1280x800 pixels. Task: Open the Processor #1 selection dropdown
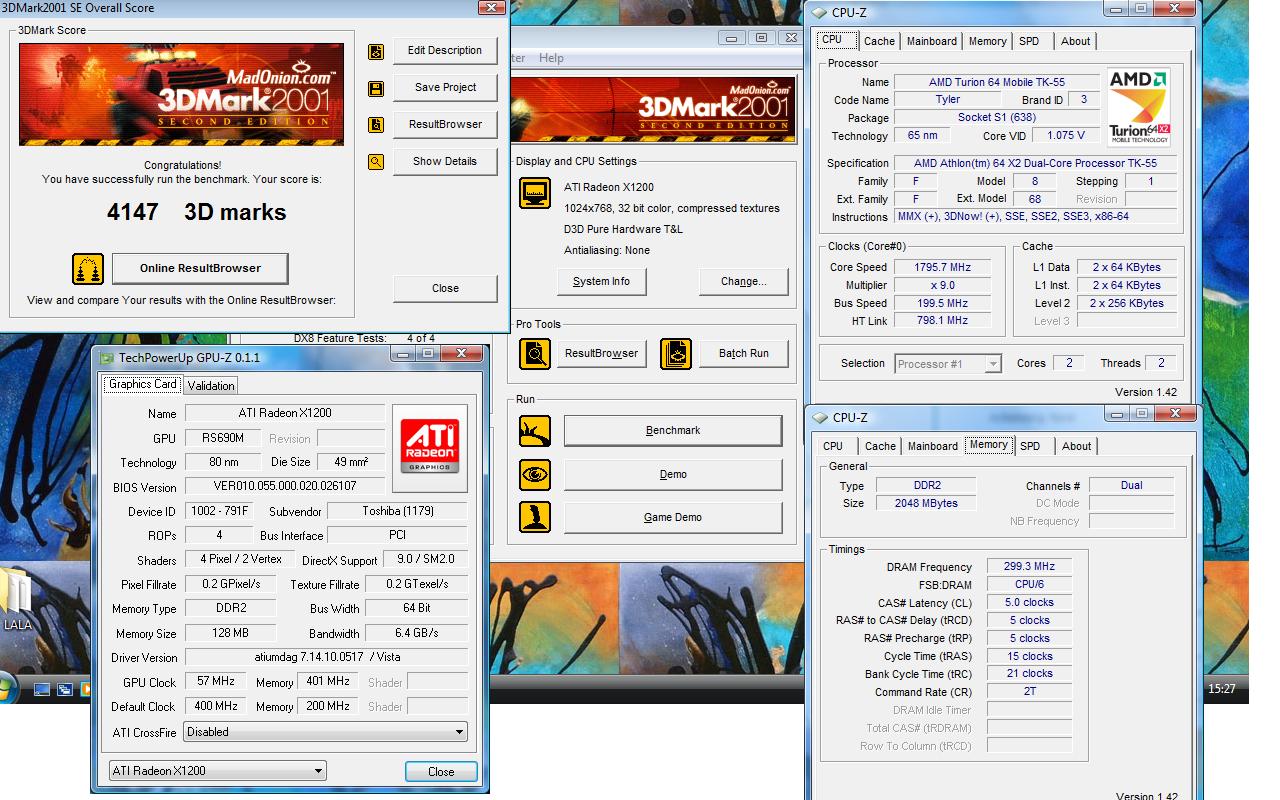click(948, 364)
